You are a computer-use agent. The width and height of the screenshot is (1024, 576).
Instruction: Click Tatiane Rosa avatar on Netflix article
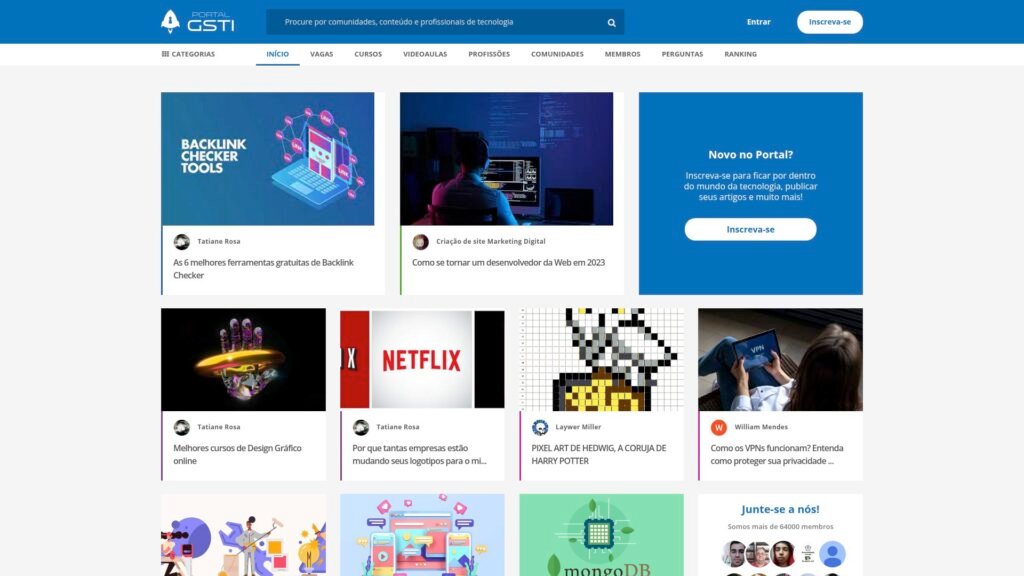(361, 427)
